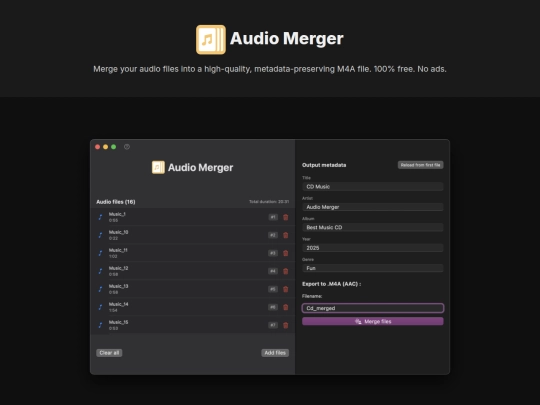Click the music note icon of Music_13
Viewport: 540px width, 405px height.
click(x=100, y=289)
